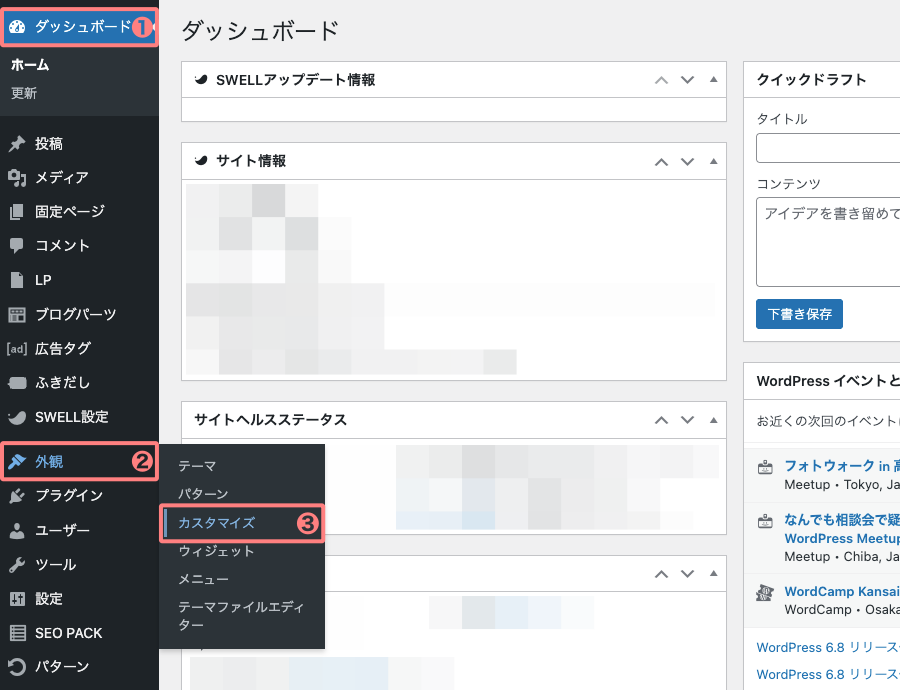Open the ホーム submenu item
Viewport: 900px width, 690px height.
[x=30, y=65]
